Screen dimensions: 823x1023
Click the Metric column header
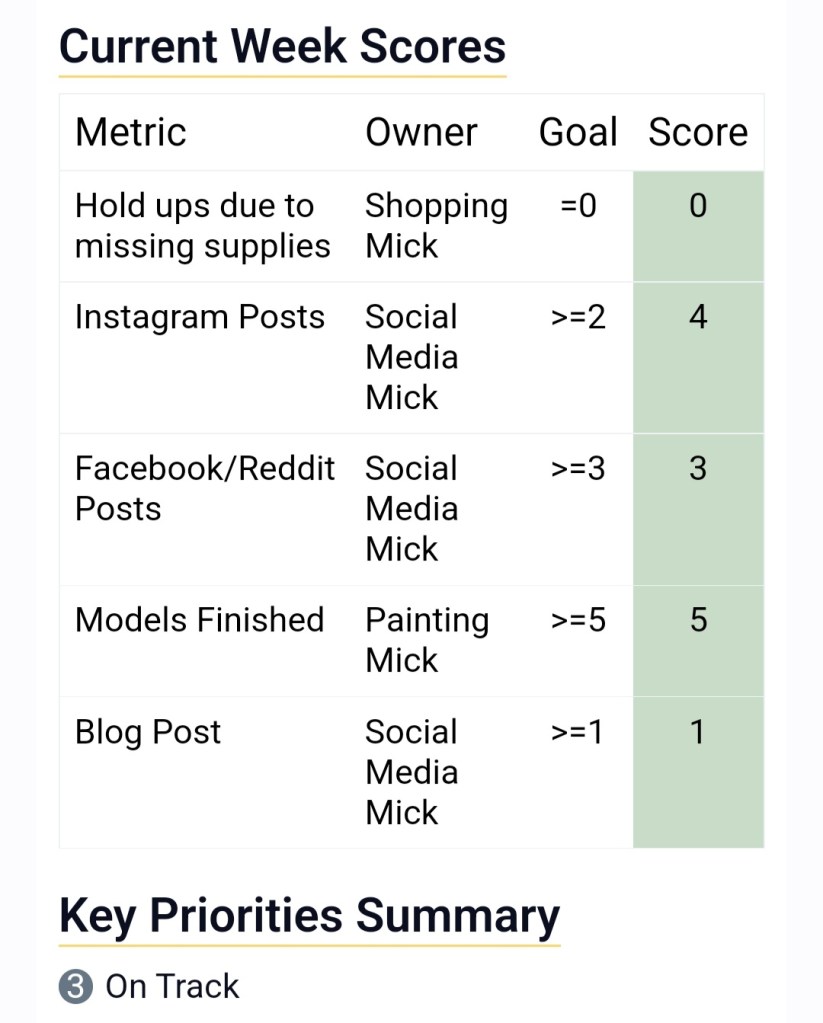point(131,132)
